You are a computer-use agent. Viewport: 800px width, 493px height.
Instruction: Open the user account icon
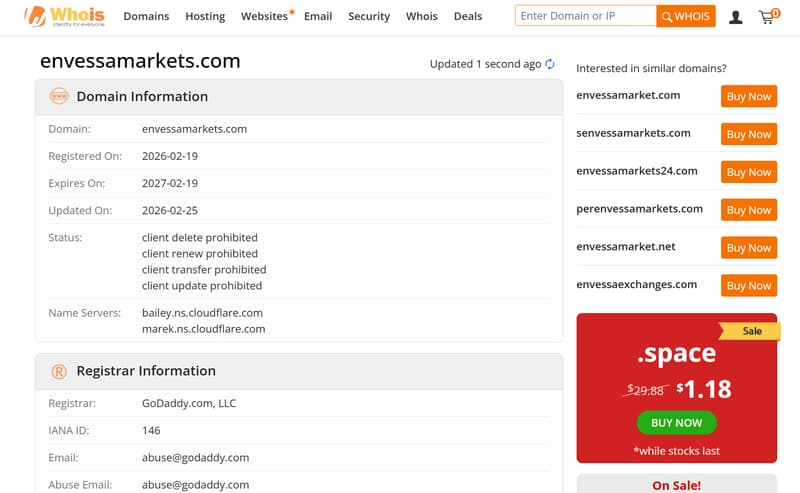click(x=735, y=17)
